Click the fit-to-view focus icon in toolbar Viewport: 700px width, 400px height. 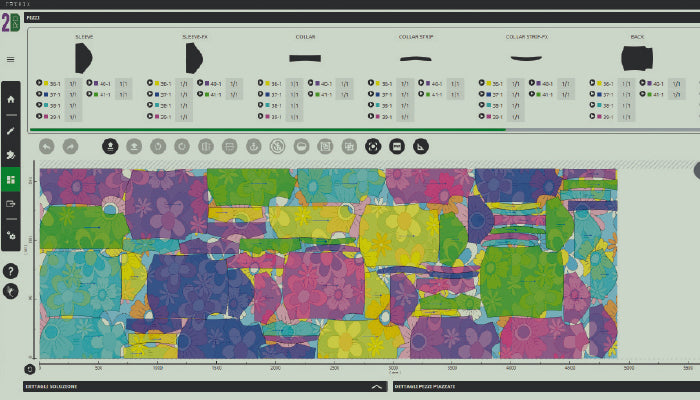click(373, 146)
